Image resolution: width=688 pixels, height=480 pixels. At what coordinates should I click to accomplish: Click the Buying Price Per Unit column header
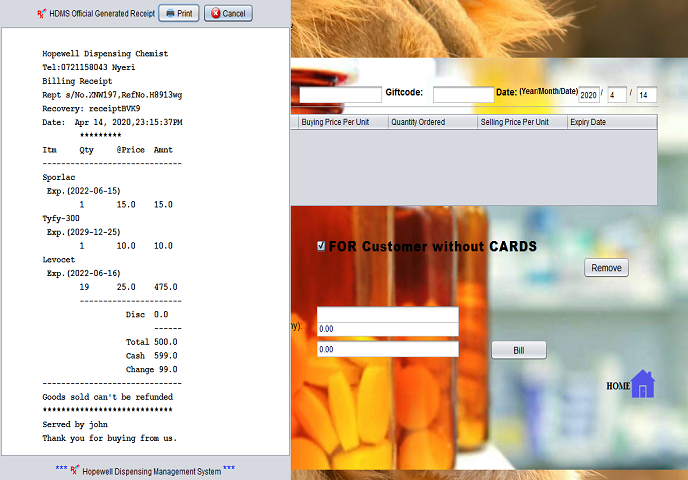click(x=342, y=122)
